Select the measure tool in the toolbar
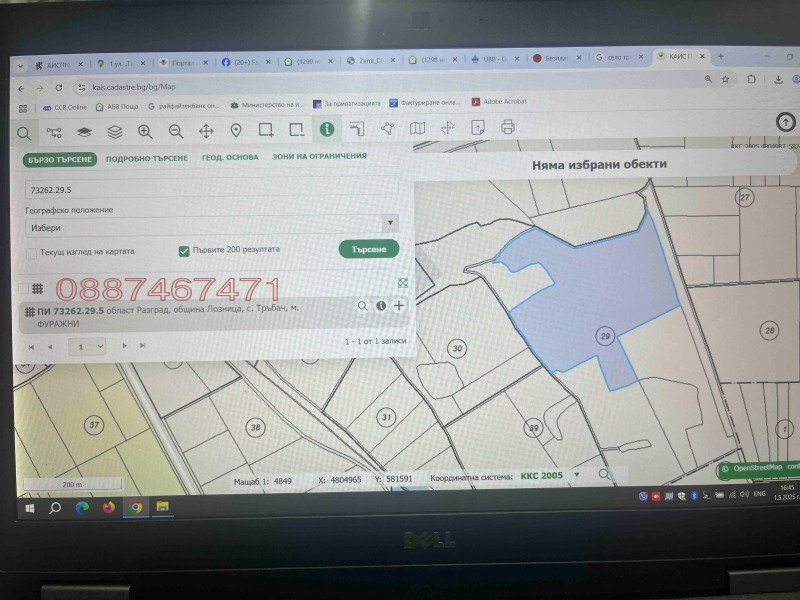The height and width of the screenshot is (600, 800). [x=357, y=130]
